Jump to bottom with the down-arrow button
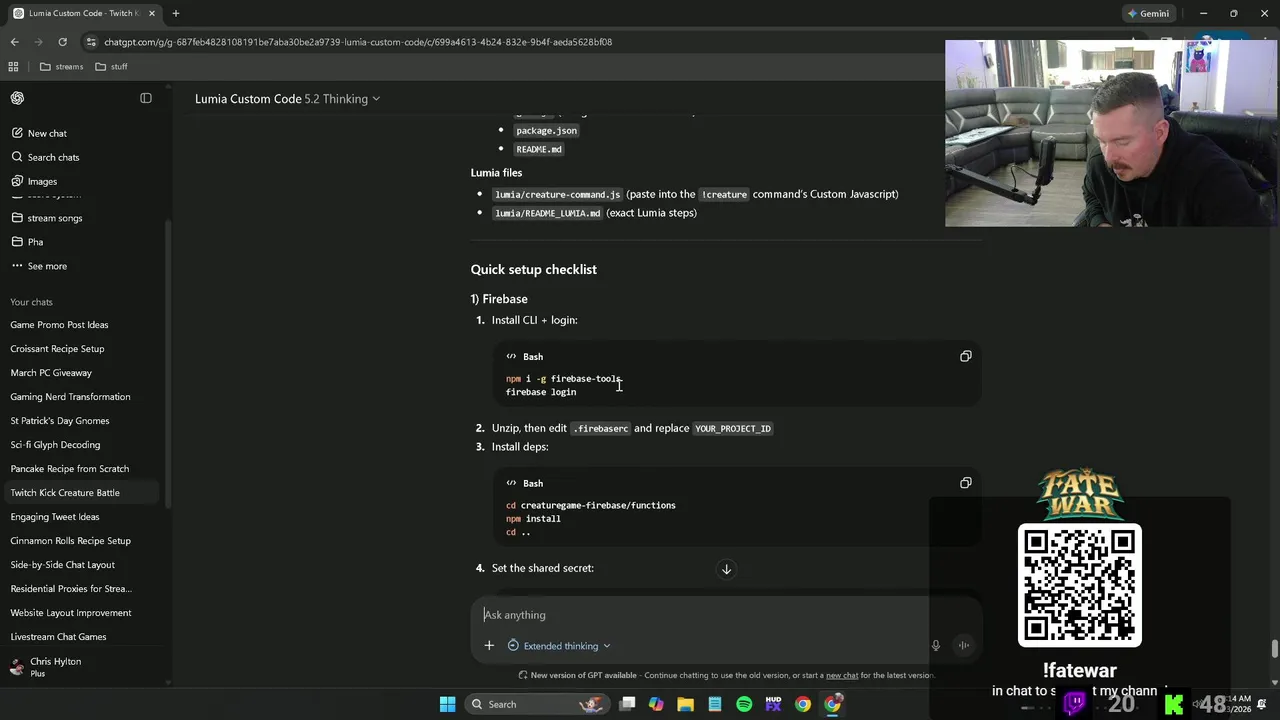The width and height of the screenshot is (1280, 720). (726, 569)
